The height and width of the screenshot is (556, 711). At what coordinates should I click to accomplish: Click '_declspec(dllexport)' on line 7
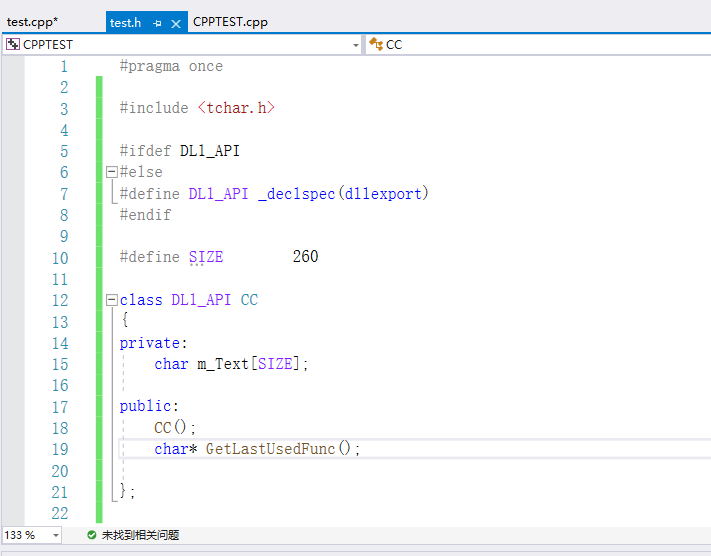click(343, 194)
